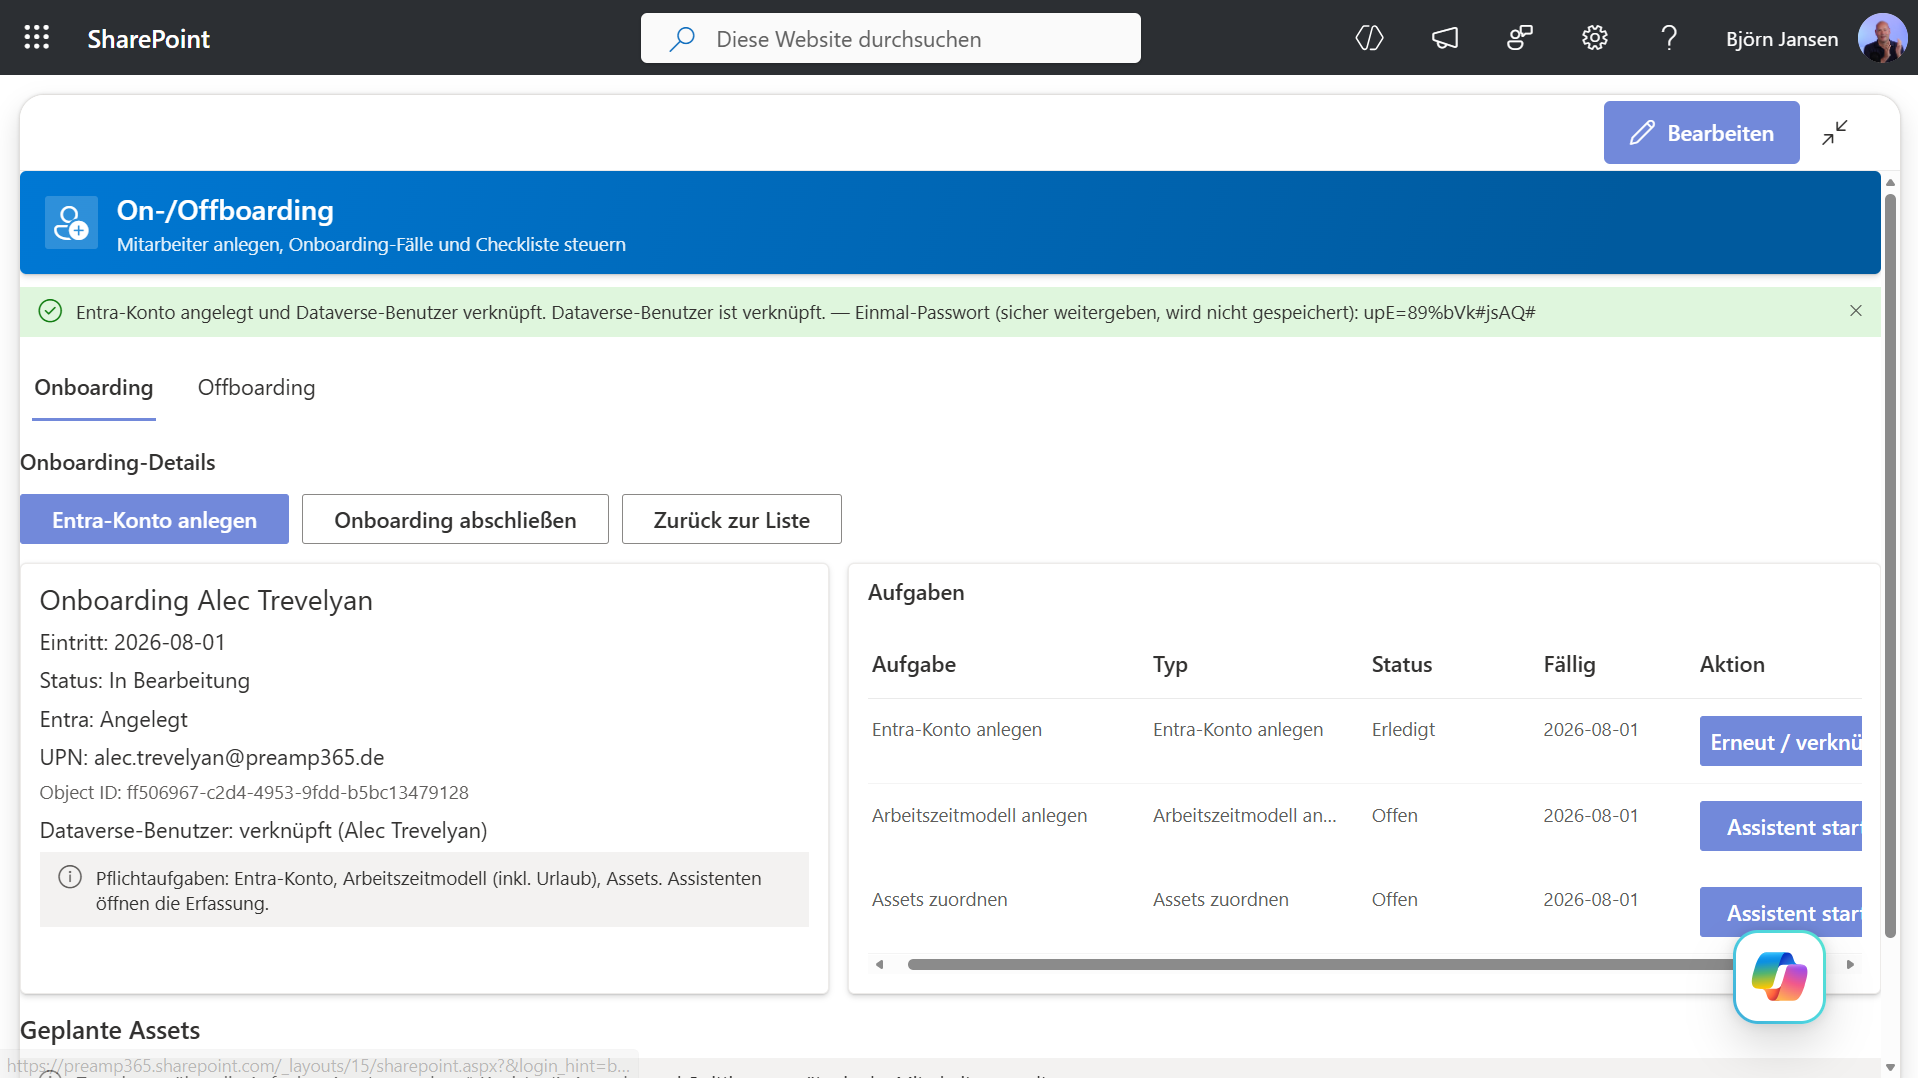This screenshot has height=1078, width=1918.
Task: Open the megaphone announcements icon
Action: 1444,38
